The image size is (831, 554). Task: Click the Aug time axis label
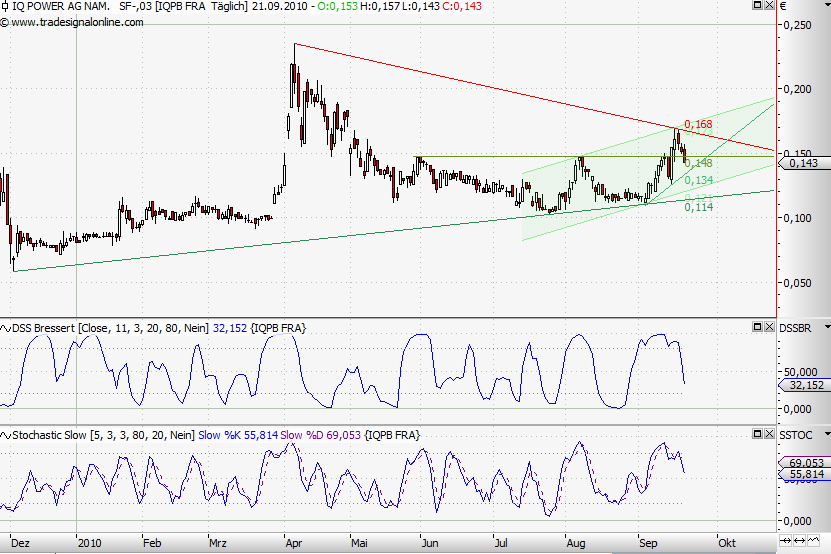point(576,543)
